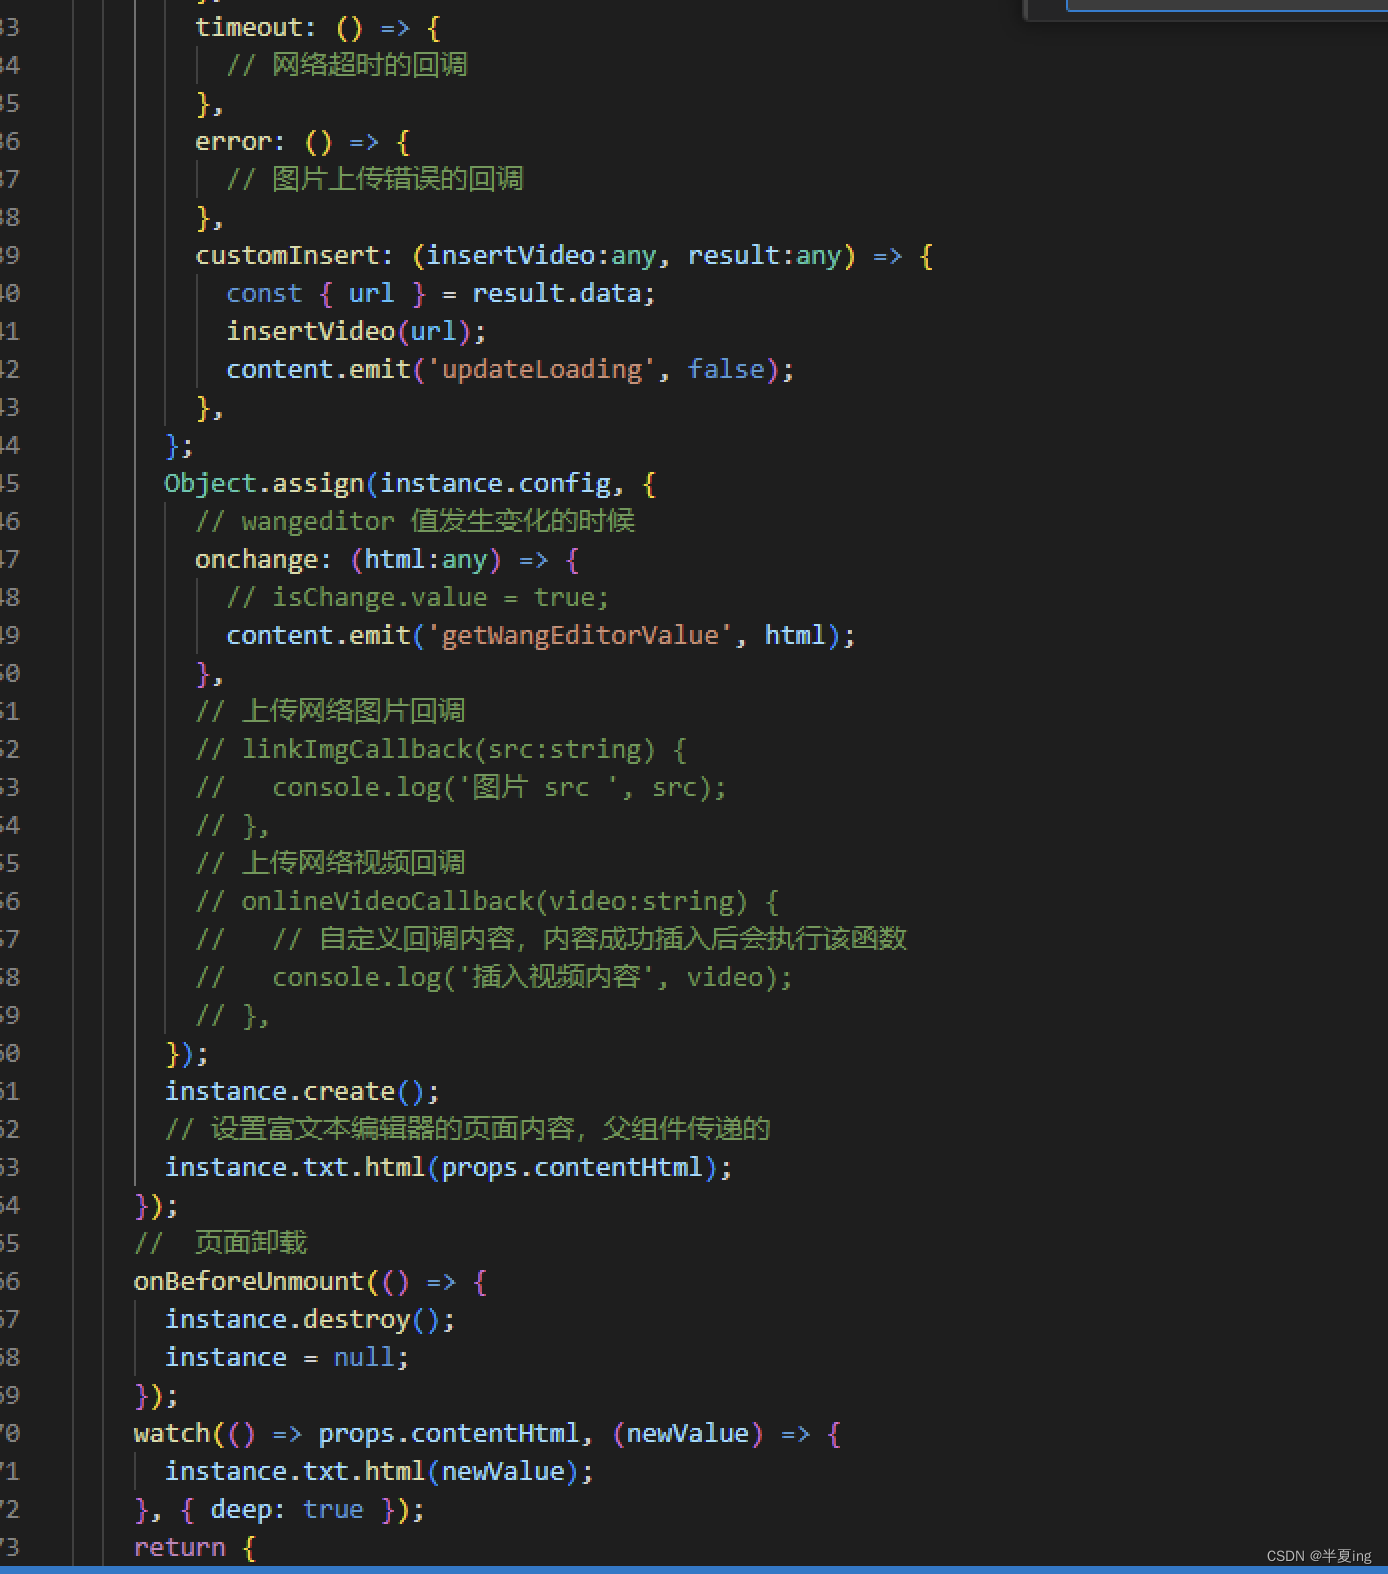Click 'result.data' in the const line

point(556,293)
